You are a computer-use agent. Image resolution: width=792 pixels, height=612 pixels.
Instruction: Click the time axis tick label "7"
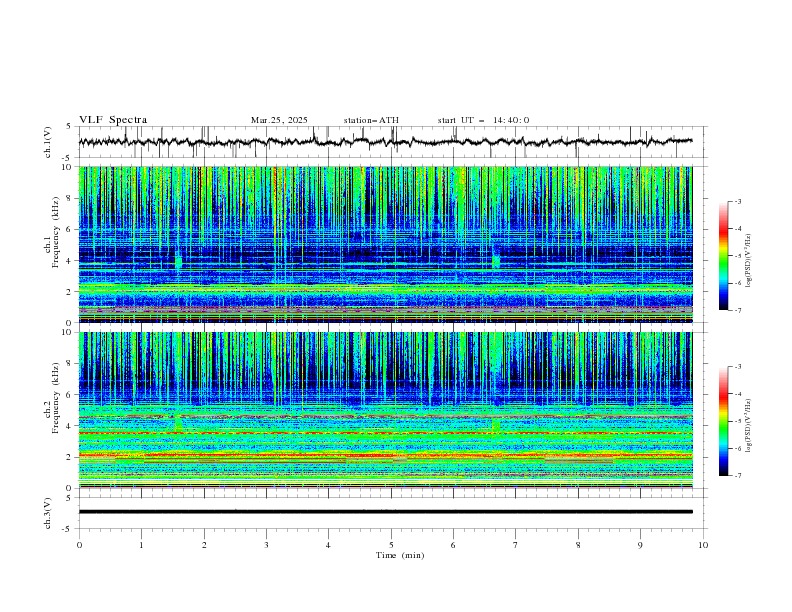point(516,545)
